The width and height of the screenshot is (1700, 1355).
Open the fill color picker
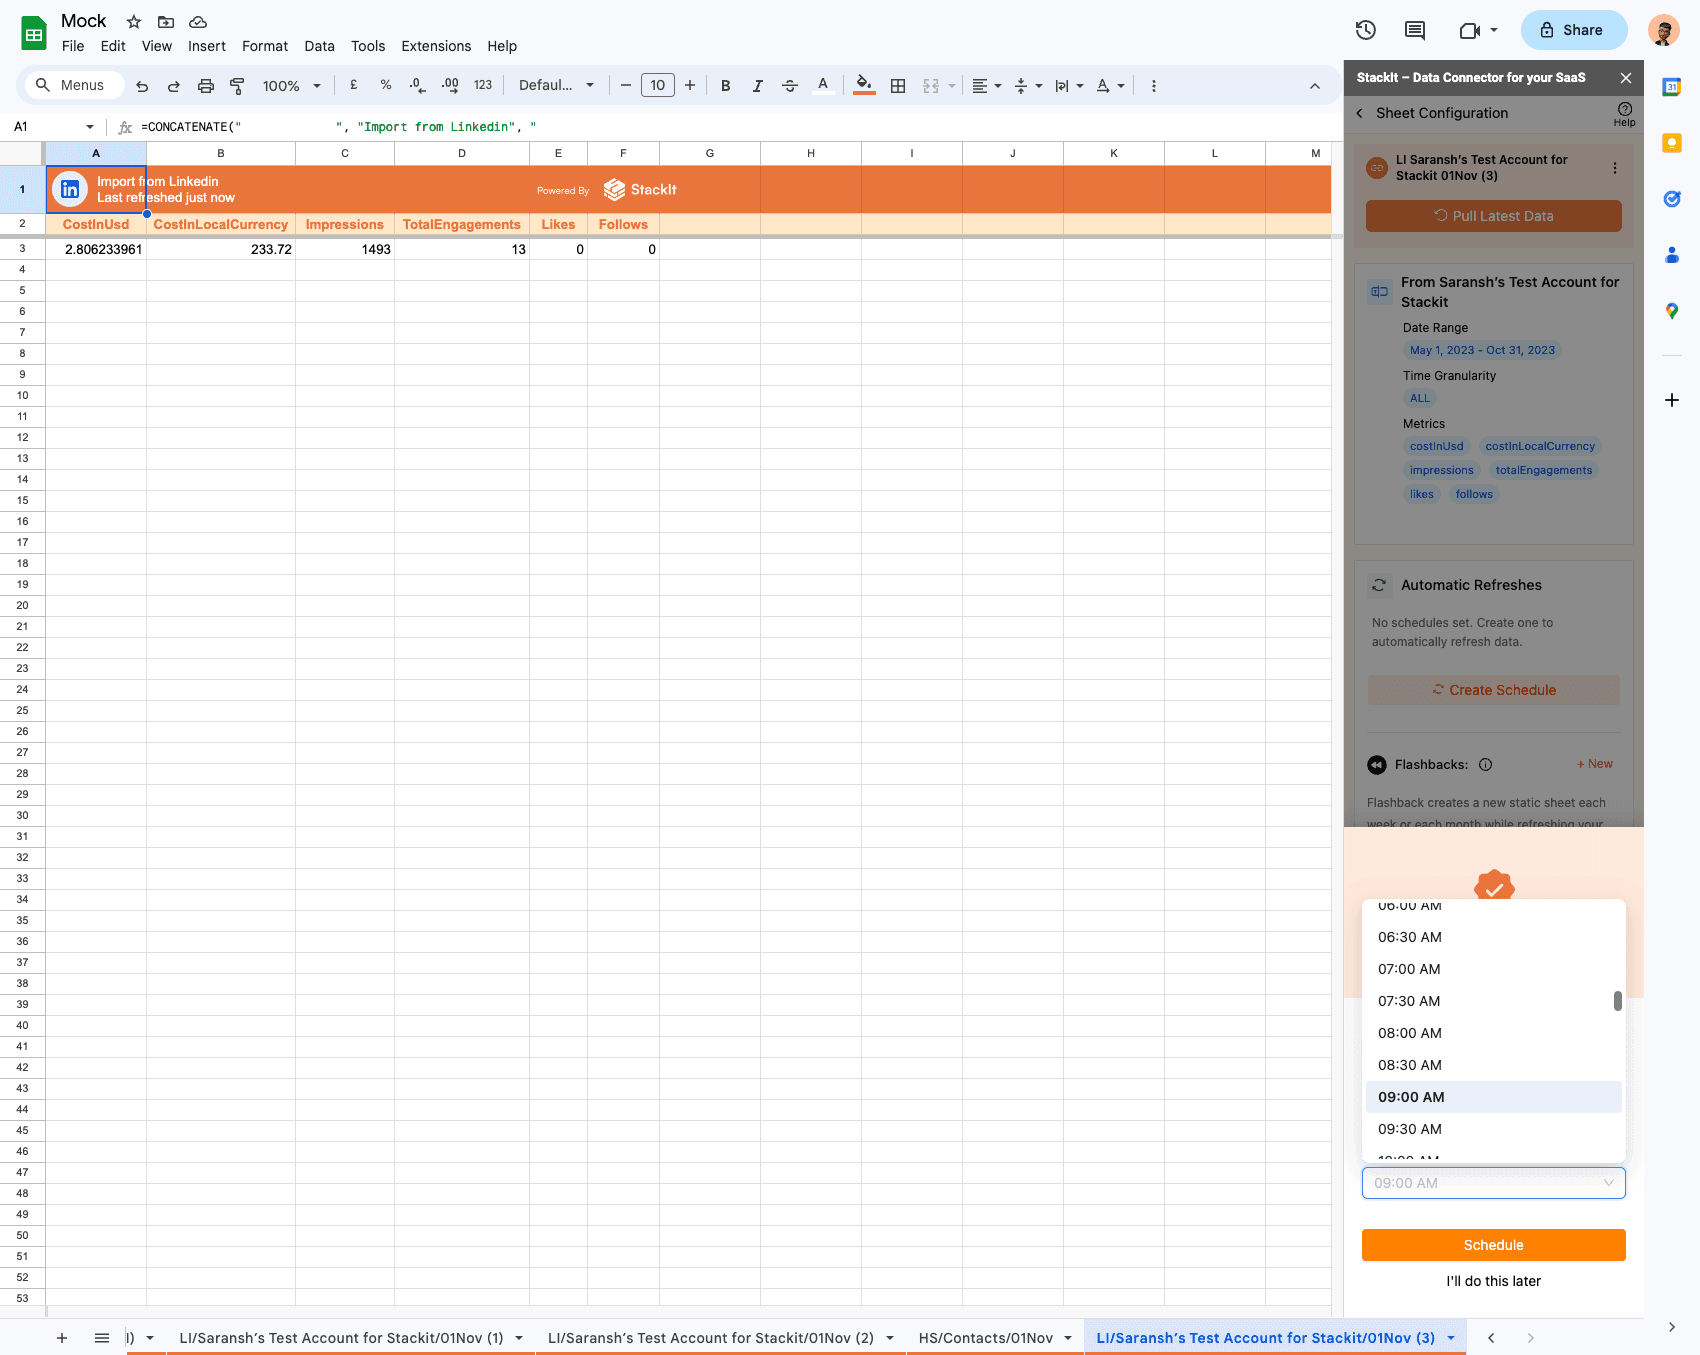(x=865, y=86)
